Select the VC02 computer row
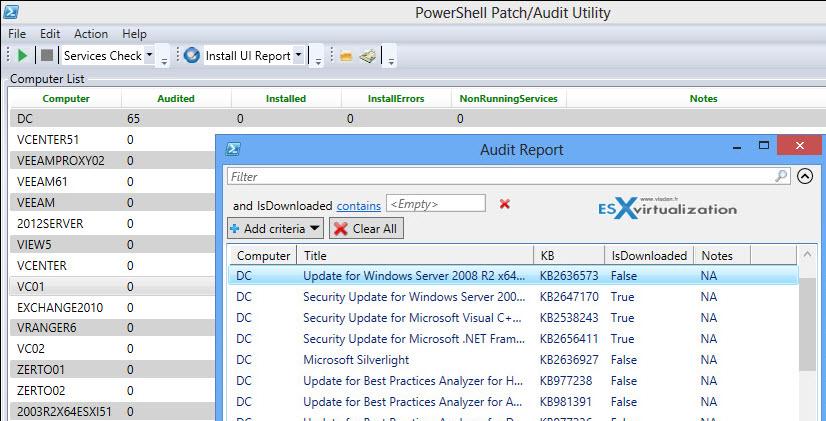Screen dimensions: 826x421 [112, 349]
